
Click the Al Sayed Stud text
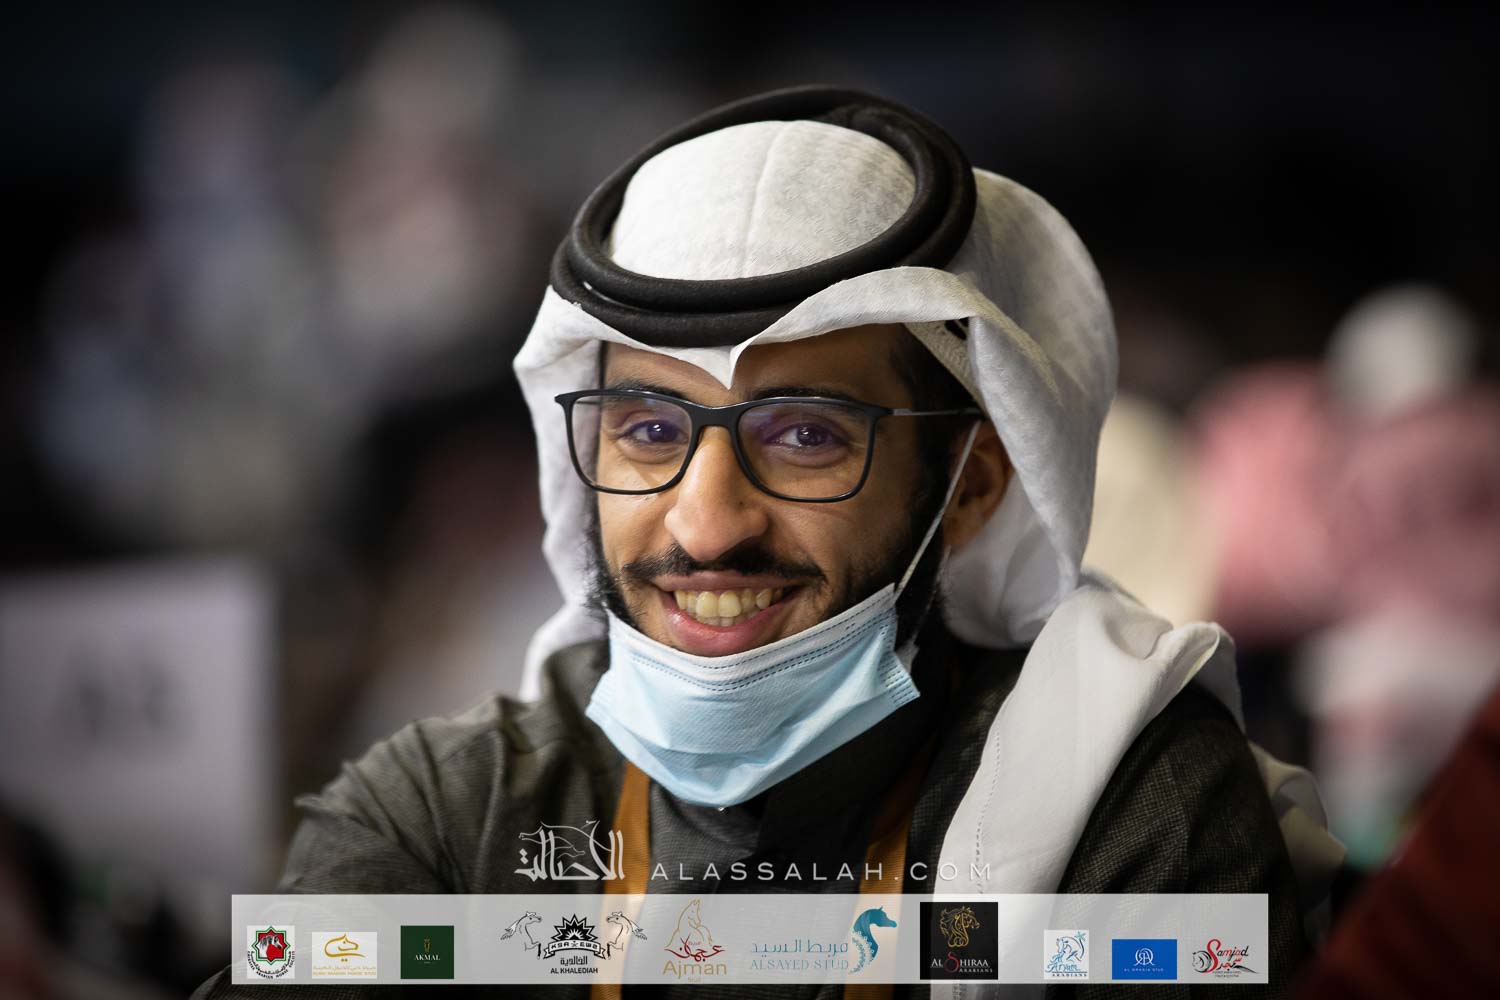[x=796, y=951]
